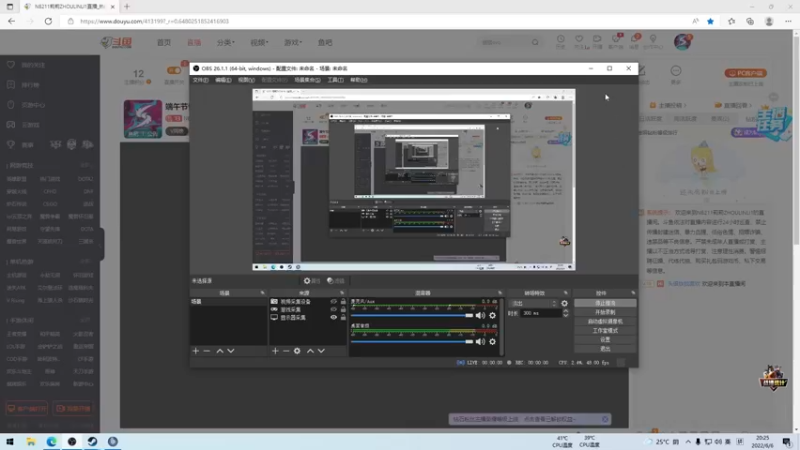Open Douyu watch history clock icon
This screenshot has width=800, height=450.
[x=560, y=39]
